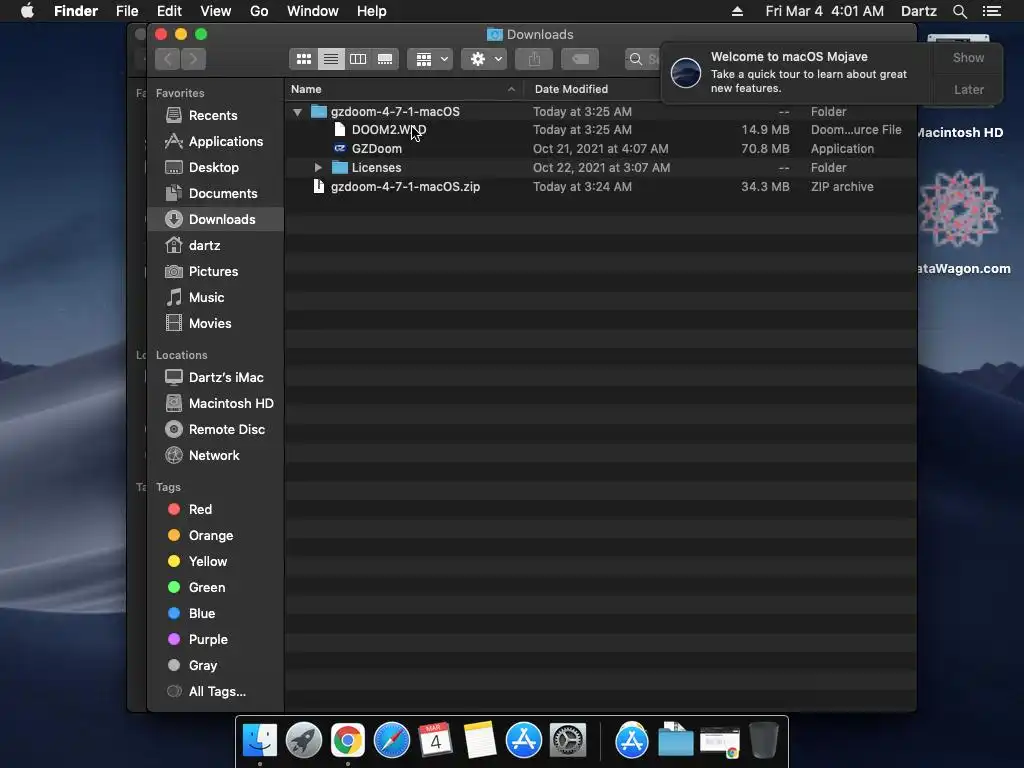1024x768 pixels.
Task: Click the Share toolbar button
Action: [x=534, y=59]
